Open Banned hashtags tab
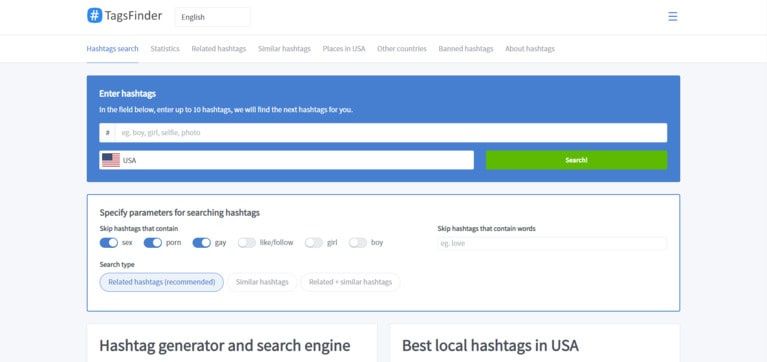The image size is (767, 362). point(466,48)
